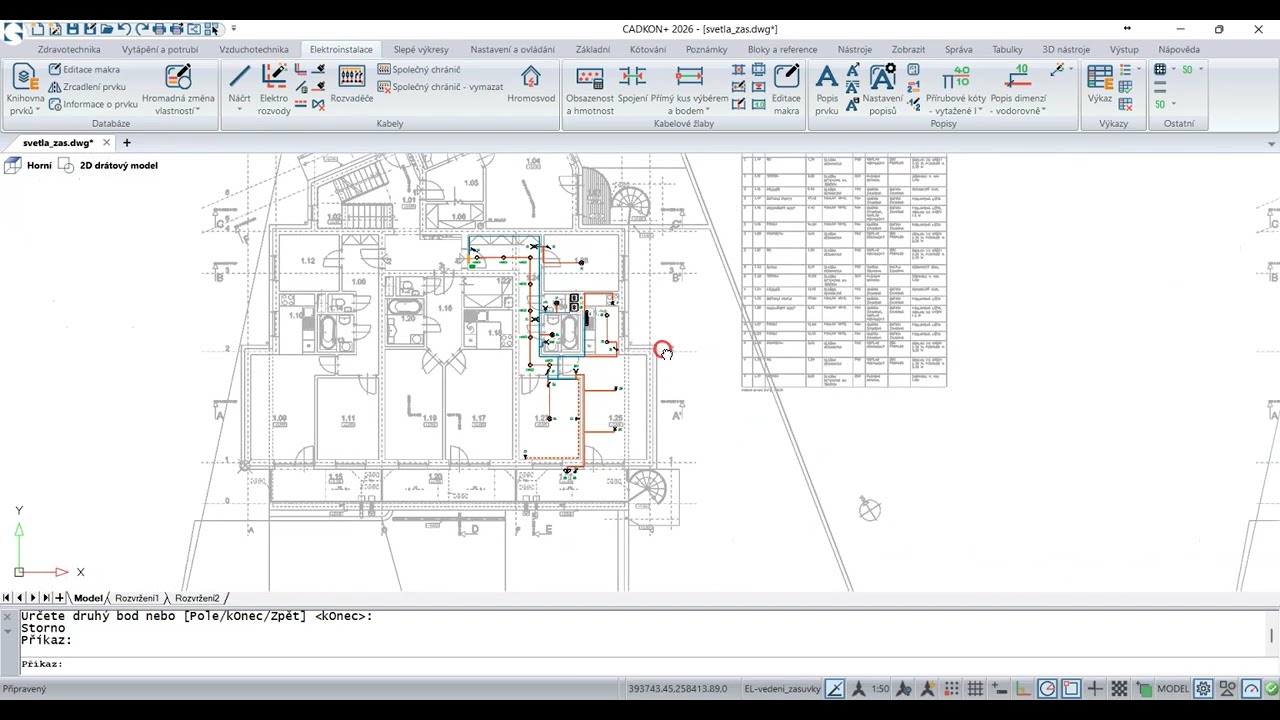Select the Popis prvku text tool
The image size is (1280, 720).
coord(826,90)
